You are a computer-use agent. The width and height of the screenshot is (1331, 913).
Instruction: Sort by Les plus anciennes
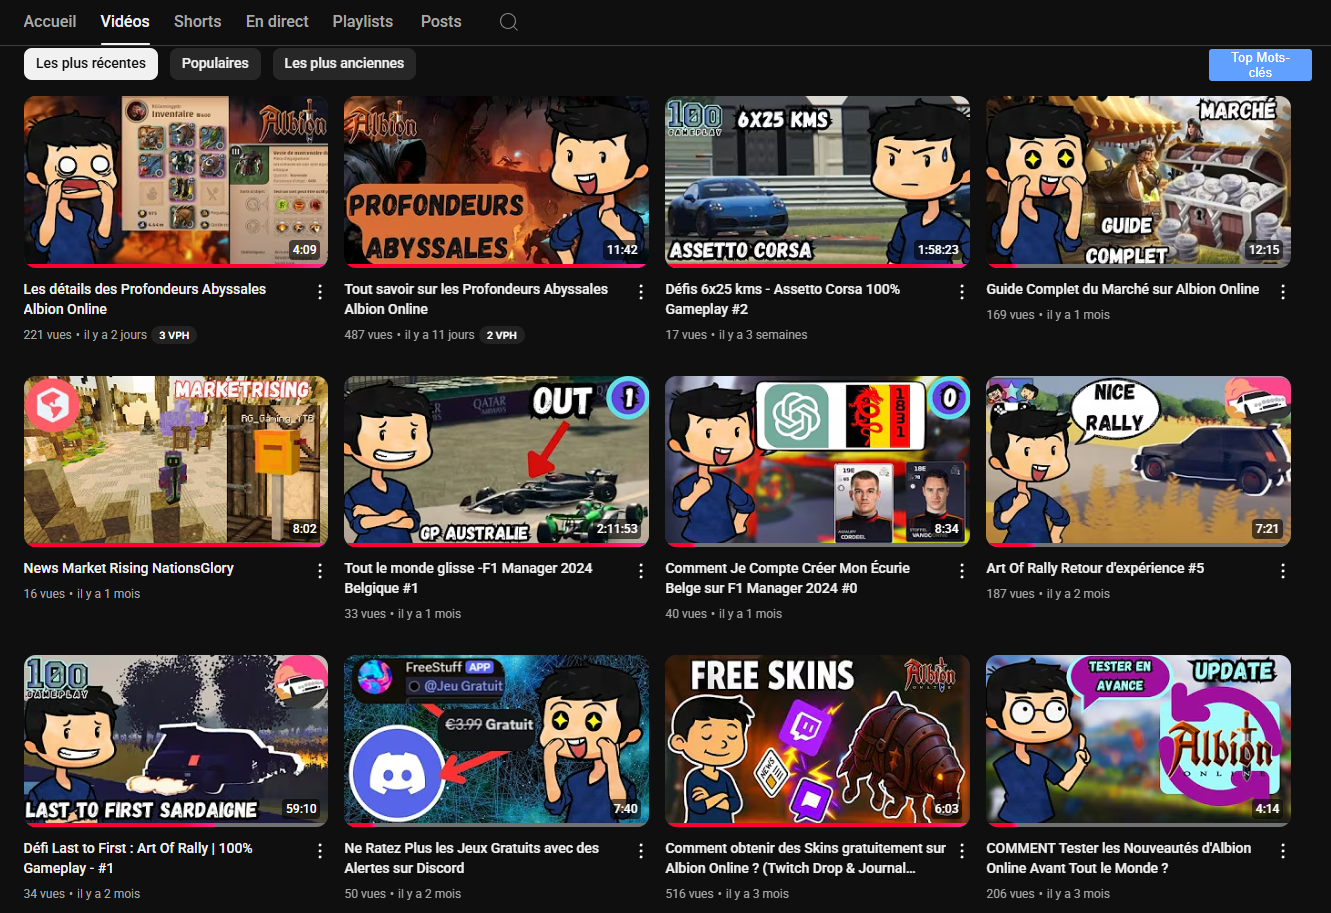(344, 63)
